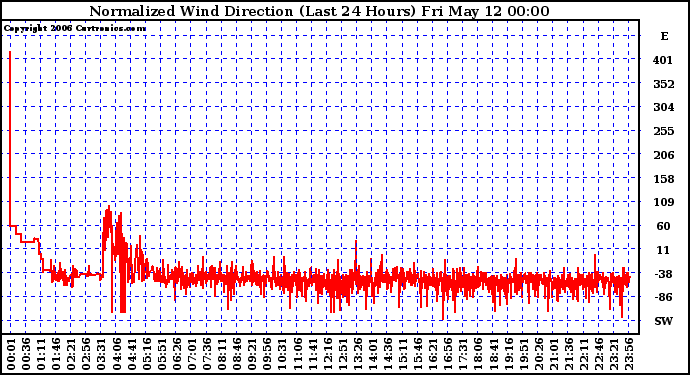
Task: Click the 00:36 time label
Action: click(26, 354)
